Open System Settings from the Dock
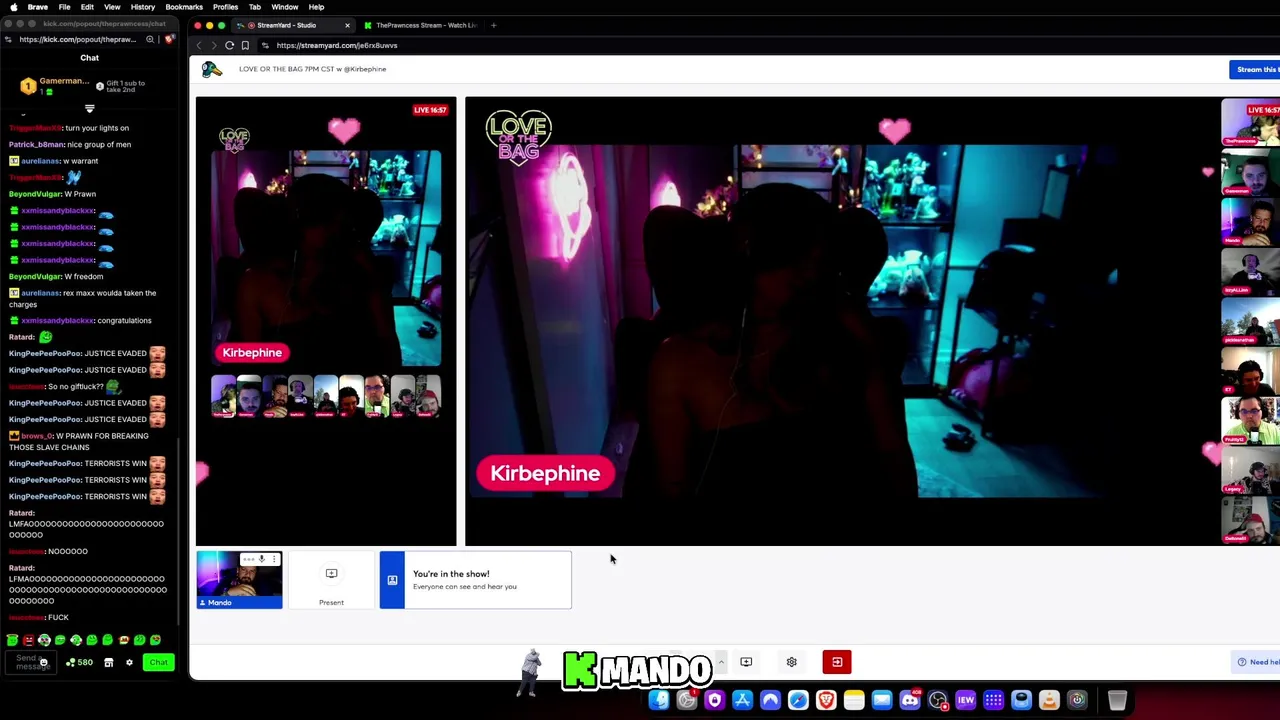 [687, 701]
